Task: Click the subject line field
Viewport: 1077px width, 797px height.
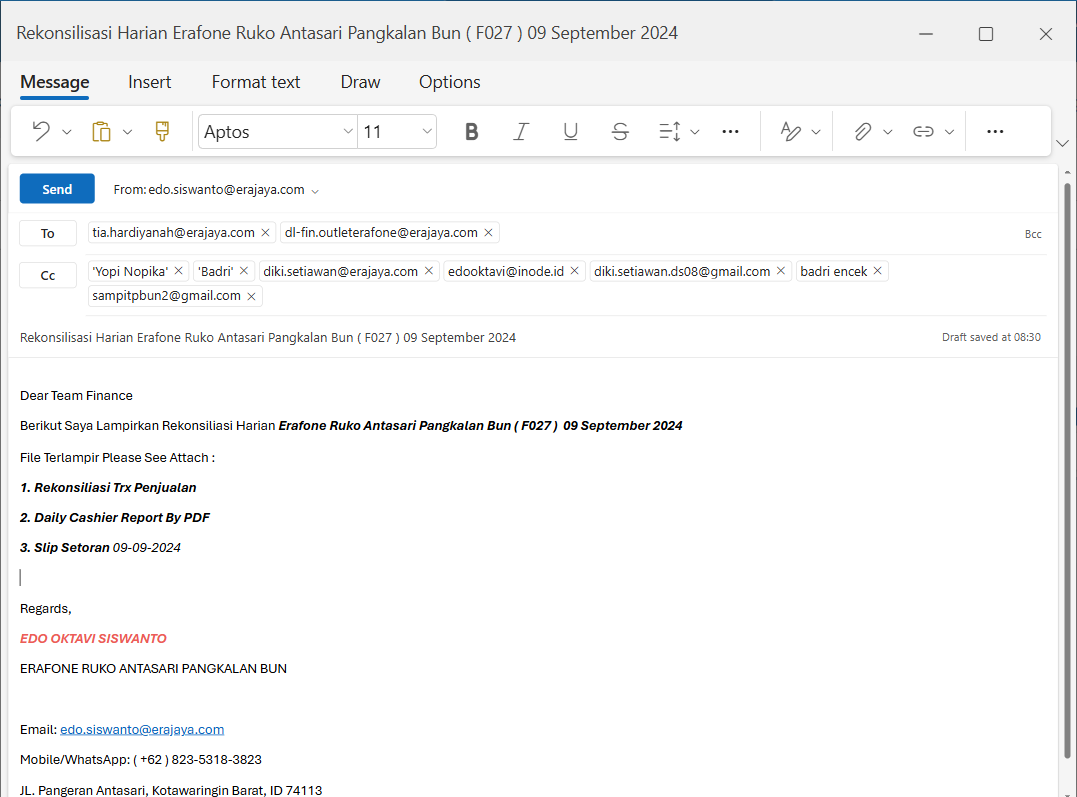Action: coord(400,337)
